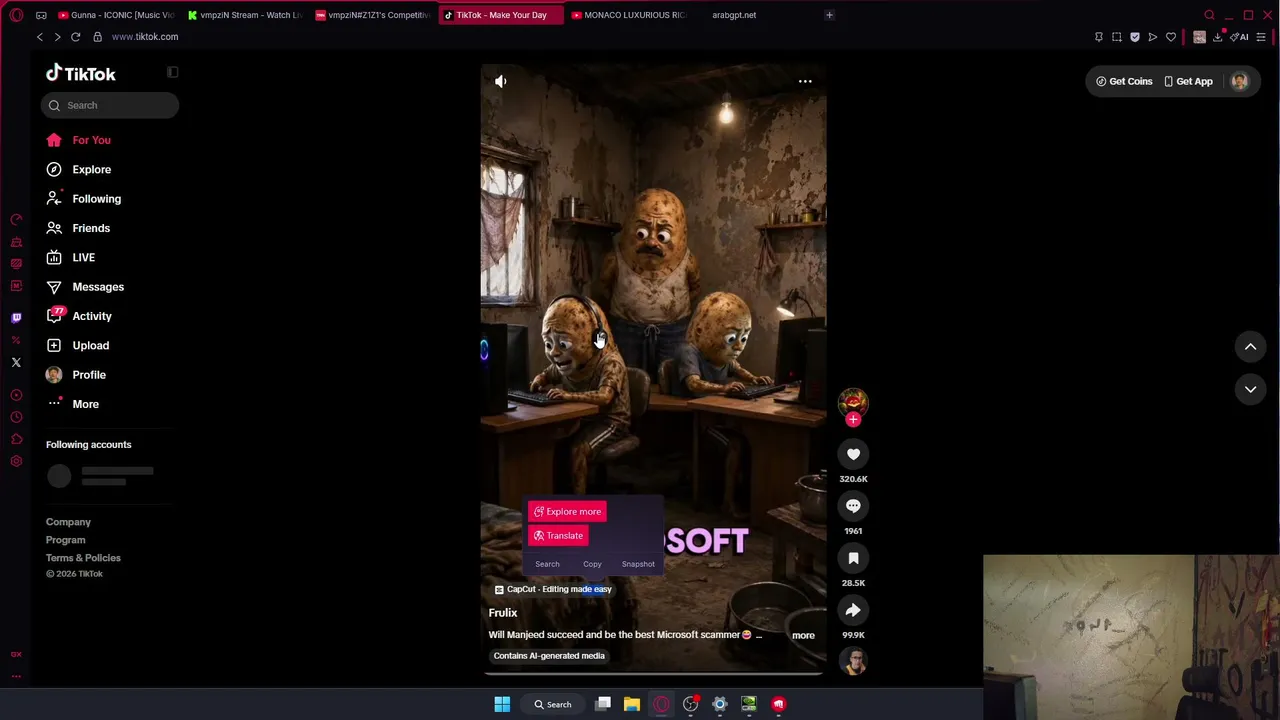Go back in browser history
1280x720 pixels.
tap(40, 37)
